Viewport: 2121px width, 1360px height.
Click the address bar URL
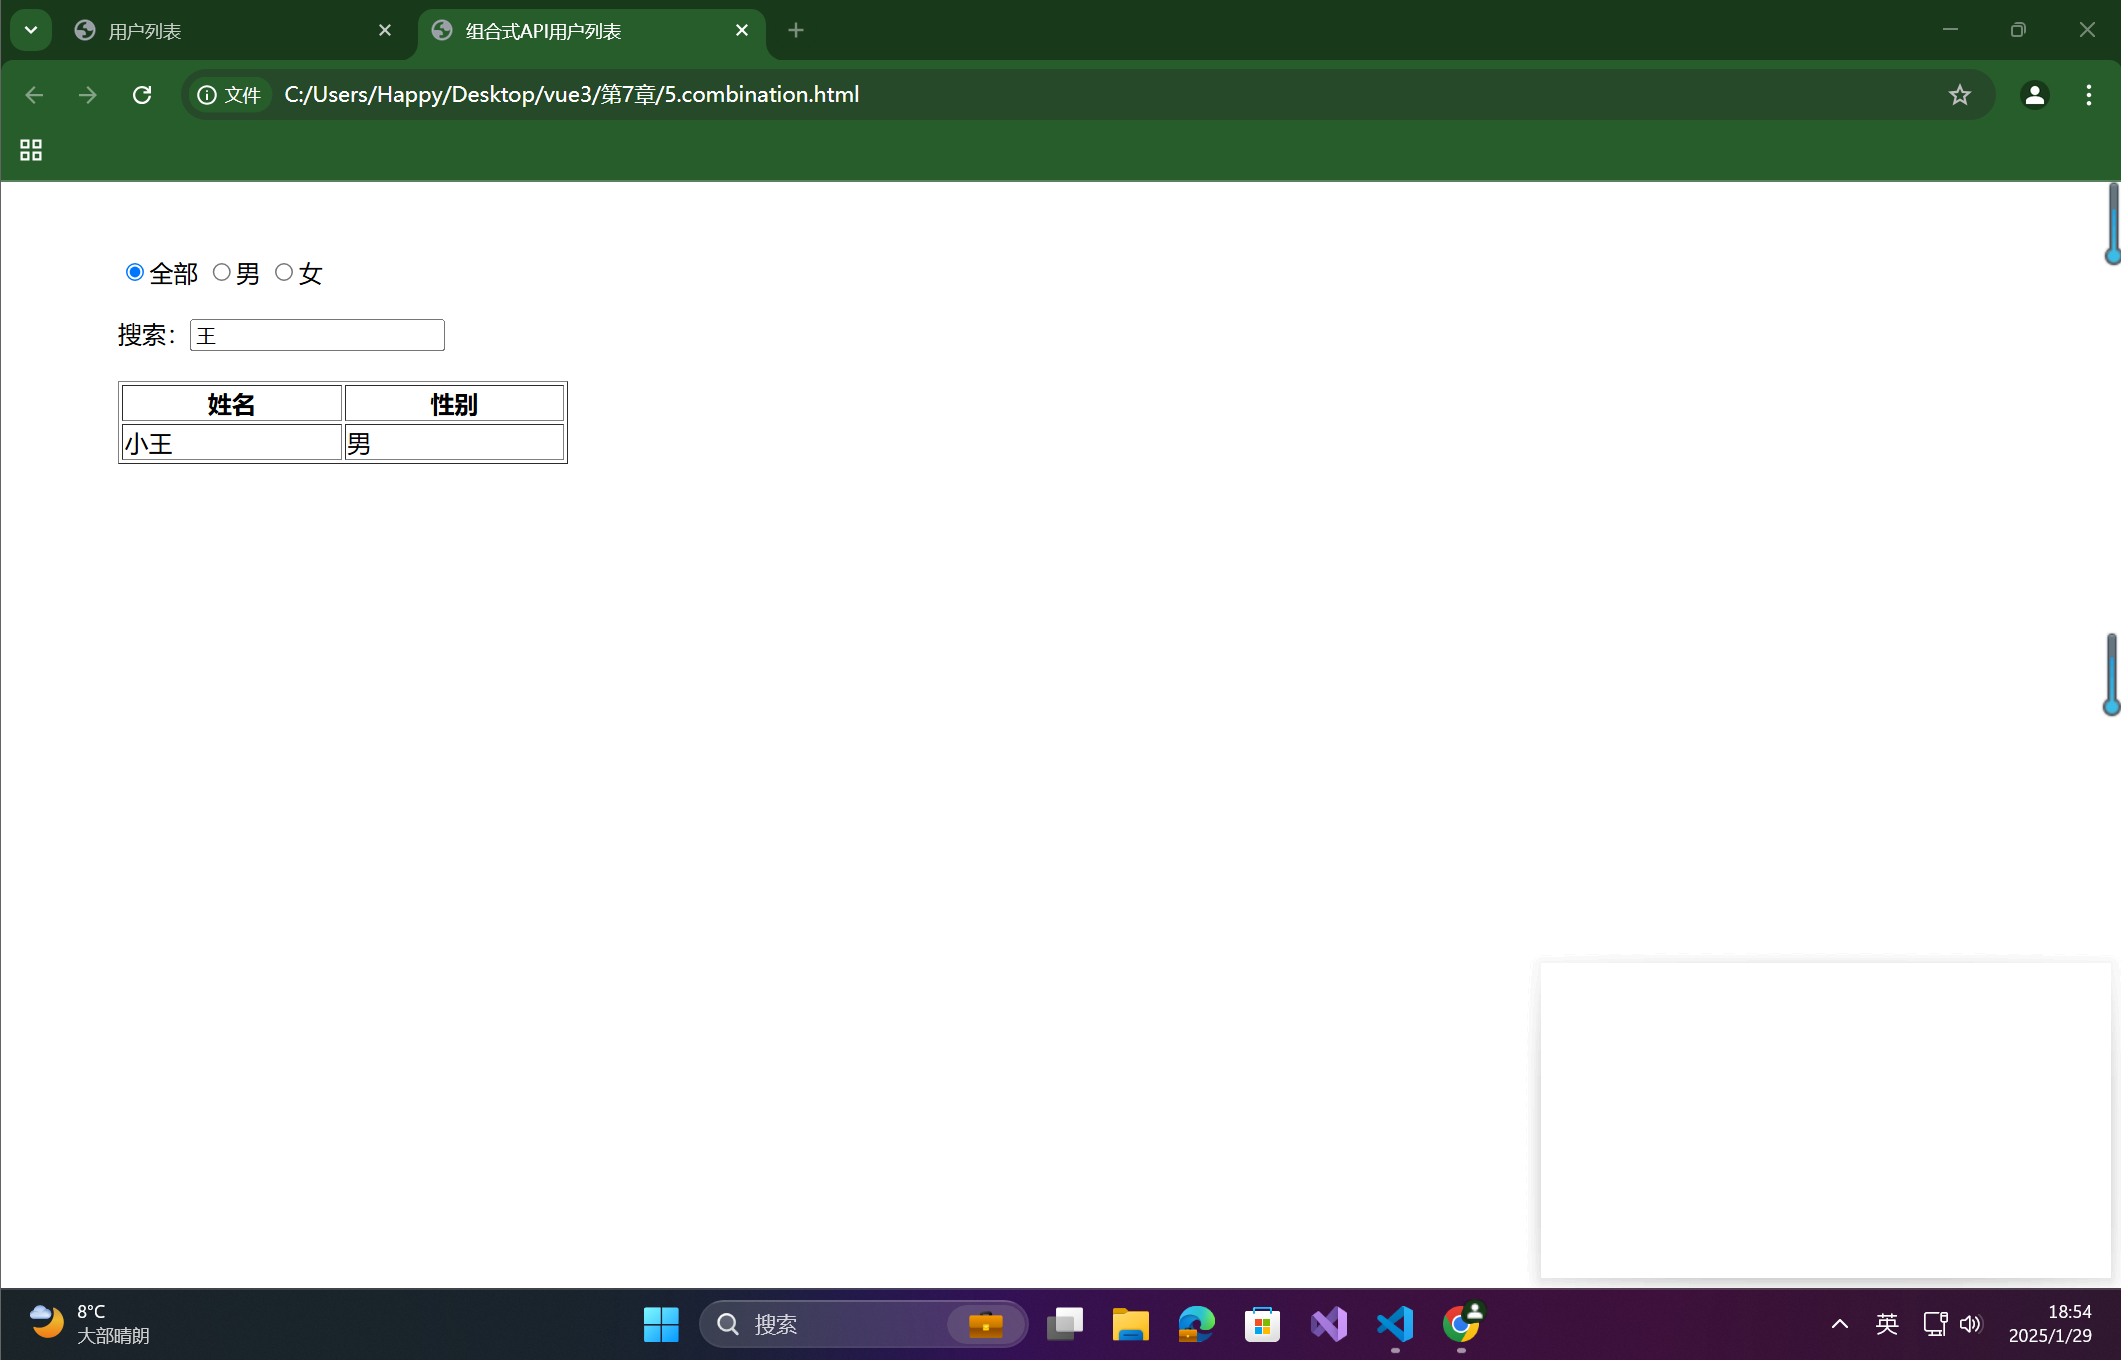[572, 95]
